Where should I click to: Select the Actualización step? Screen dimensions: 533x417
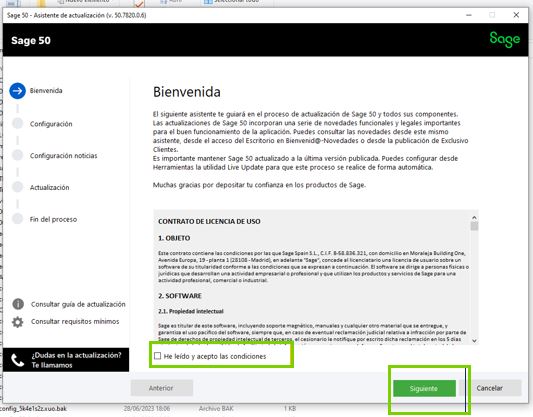[50, 188]
